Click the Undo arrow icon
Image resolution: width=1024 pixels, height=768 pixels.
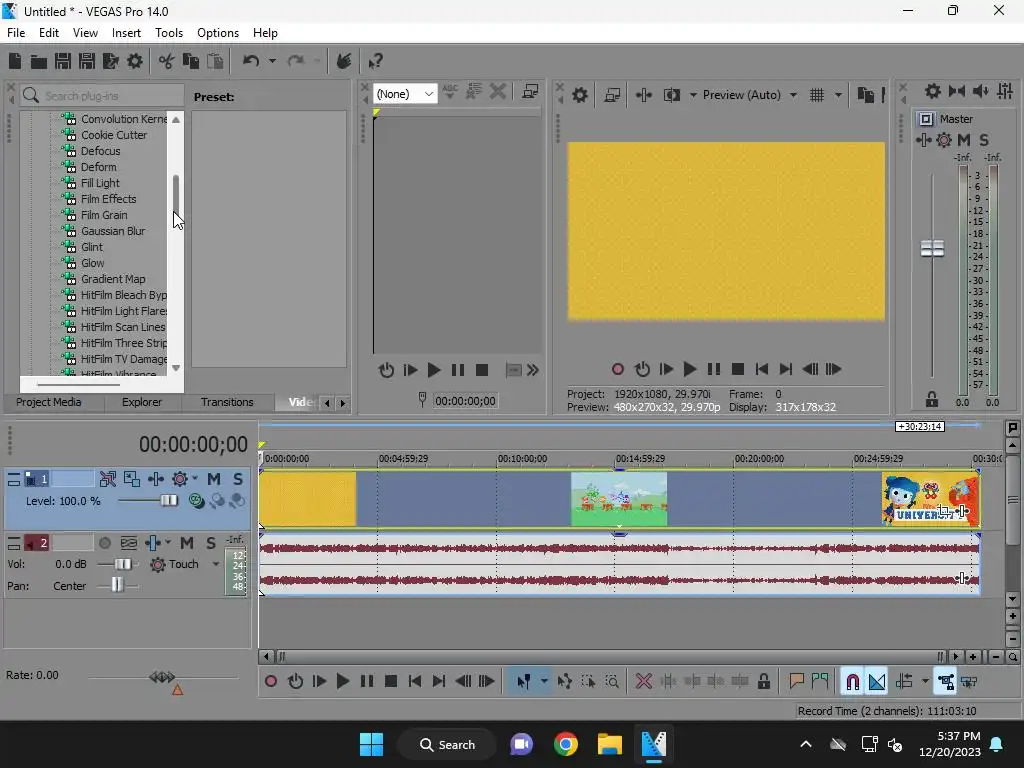[251, 61]
